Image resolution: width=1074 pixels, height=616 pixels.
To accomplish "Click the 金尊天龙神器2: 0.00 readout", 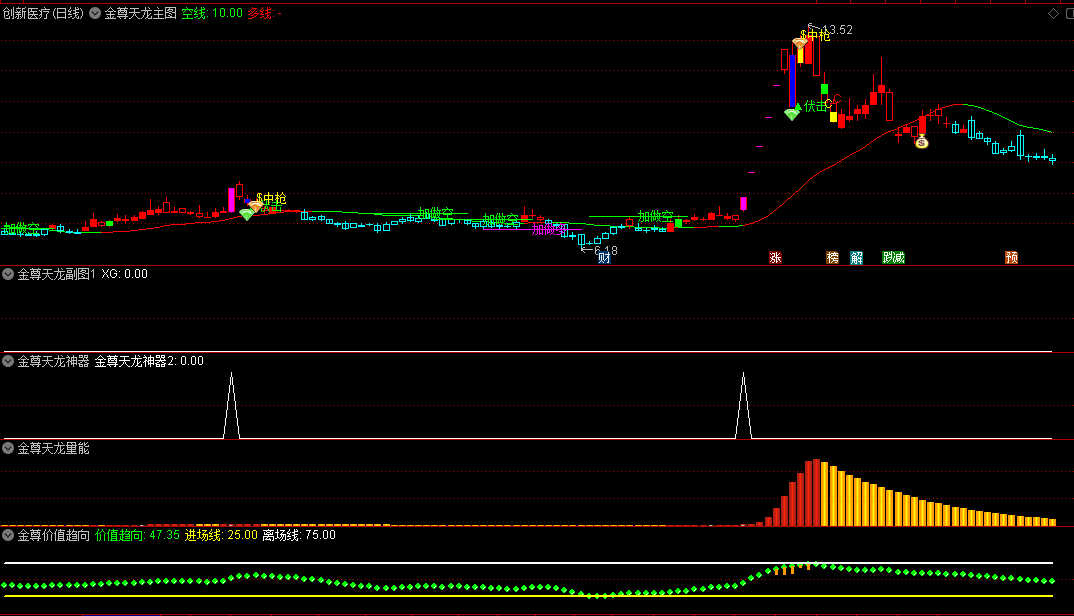I will click(x=149, y=361).
